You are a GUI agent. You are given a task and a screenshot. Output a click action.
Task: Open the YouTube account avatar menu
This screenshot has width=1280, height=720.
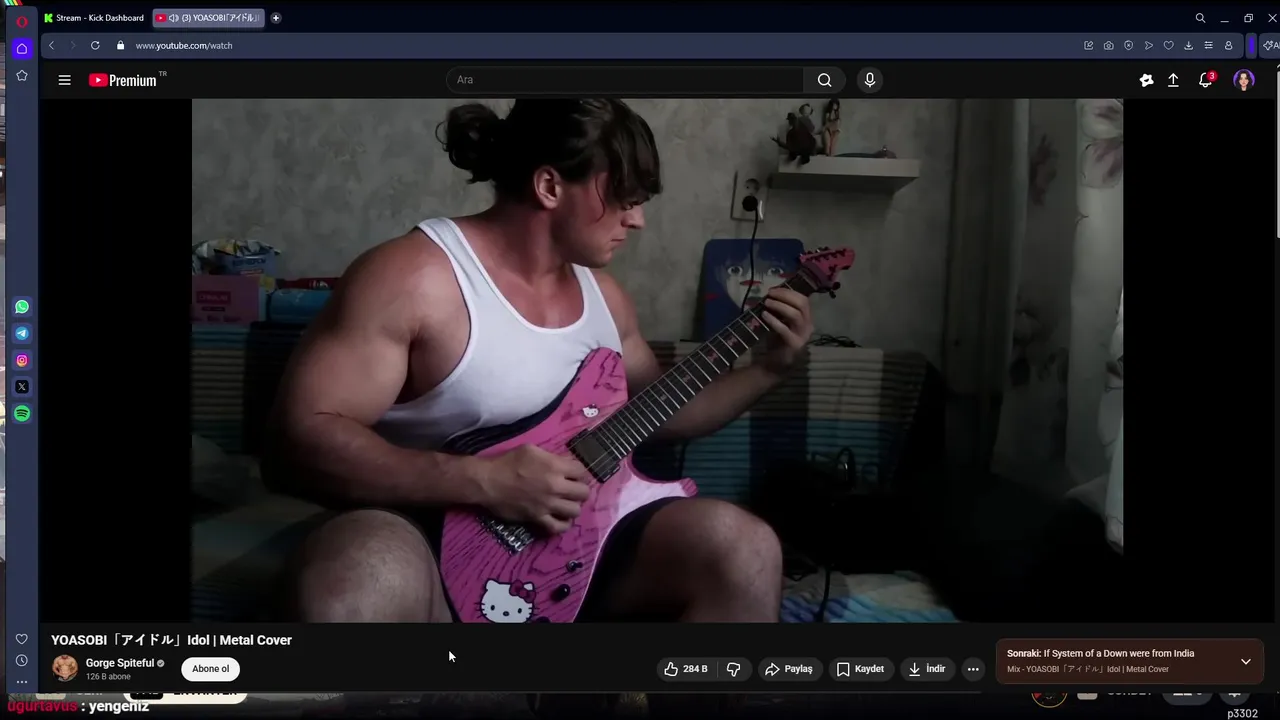coord(1244,80)
